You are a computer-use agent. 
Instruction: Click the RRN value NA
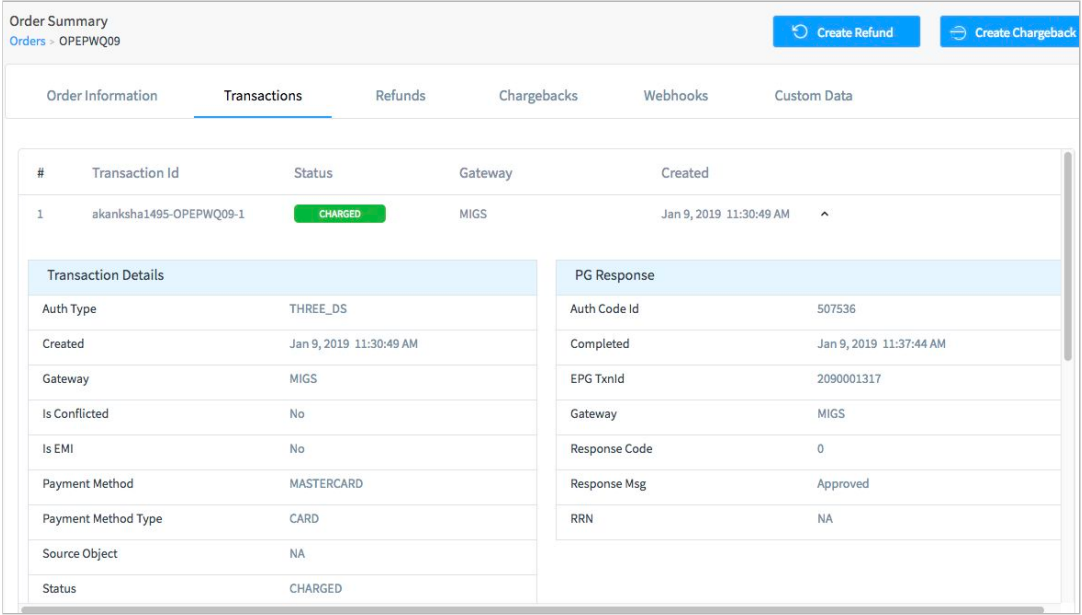pos(825,519)
